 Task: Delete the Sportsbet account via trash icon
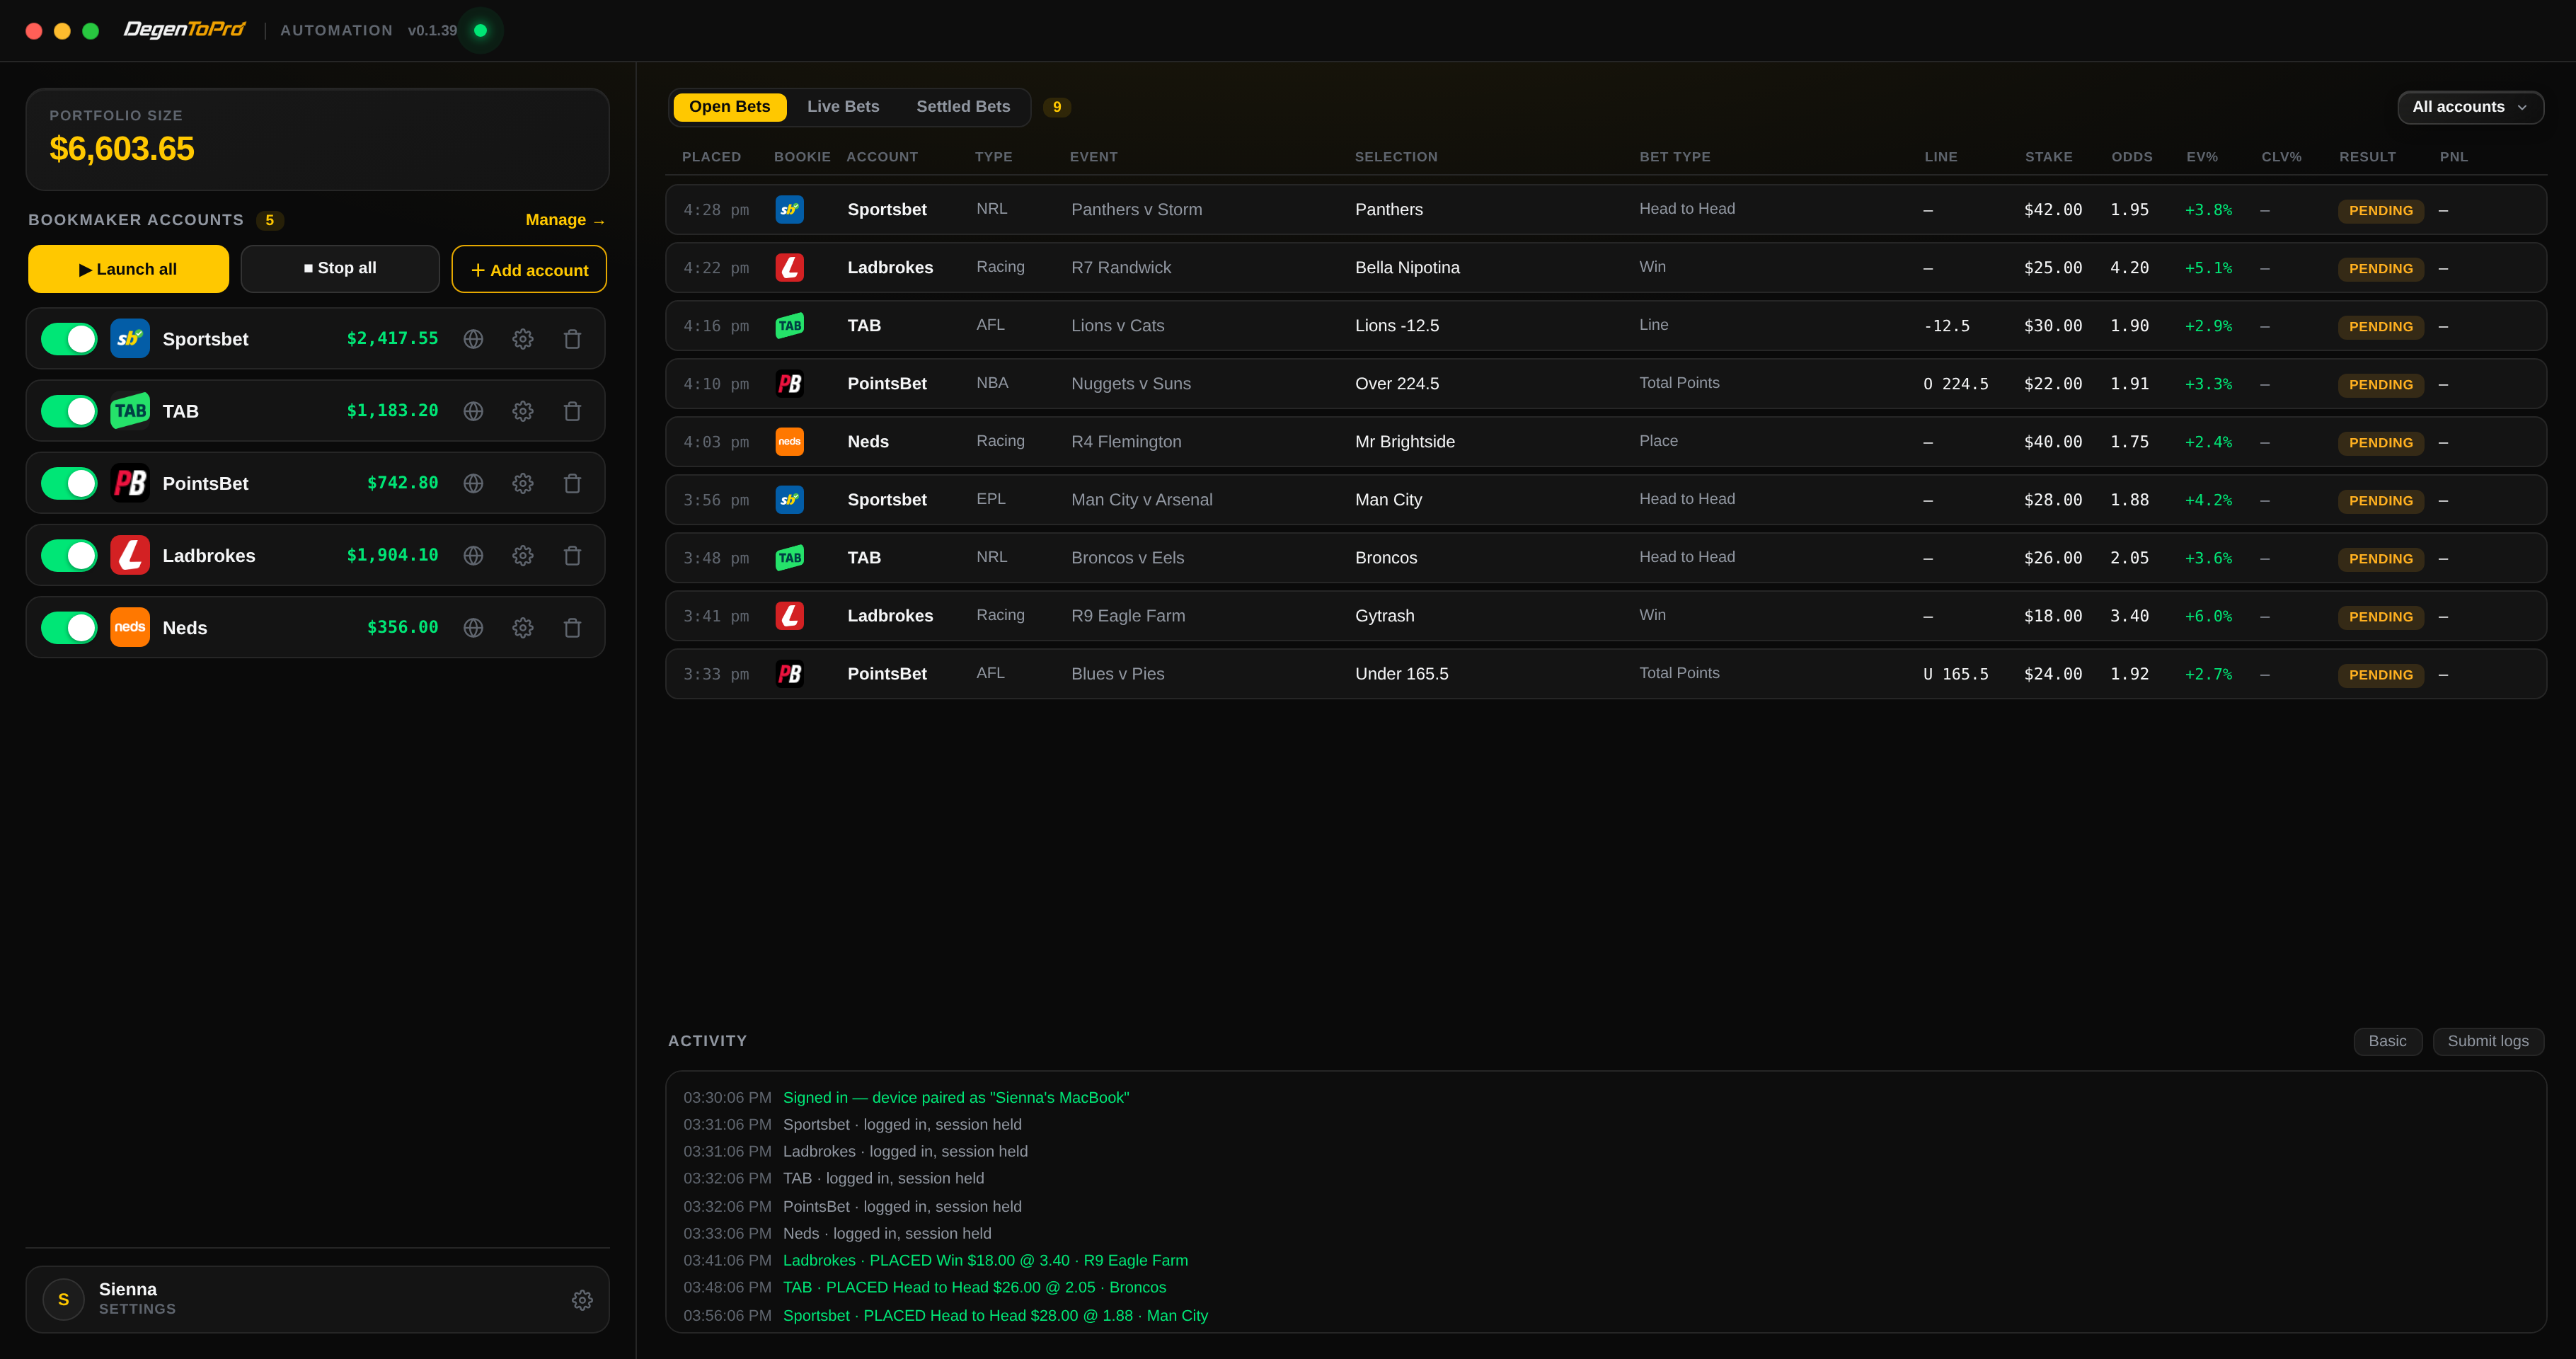572,339
